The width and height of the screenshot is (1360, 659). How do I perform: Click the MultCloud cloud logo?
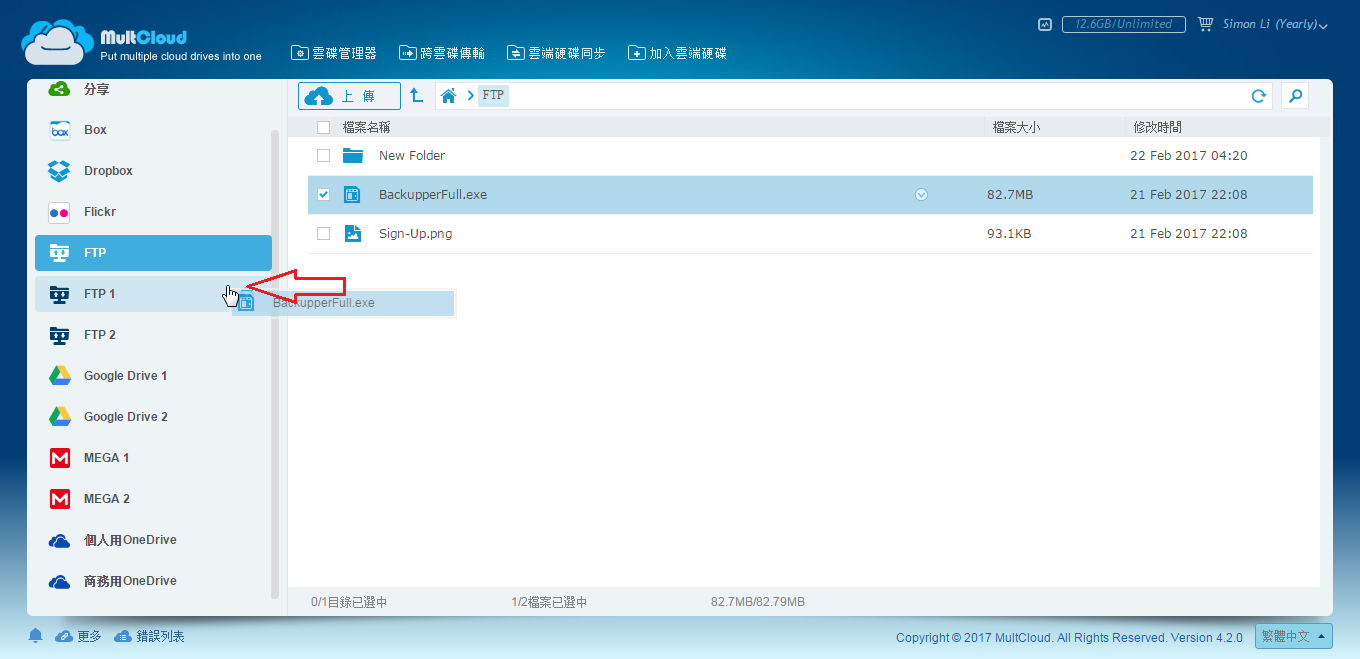(58, 42)
